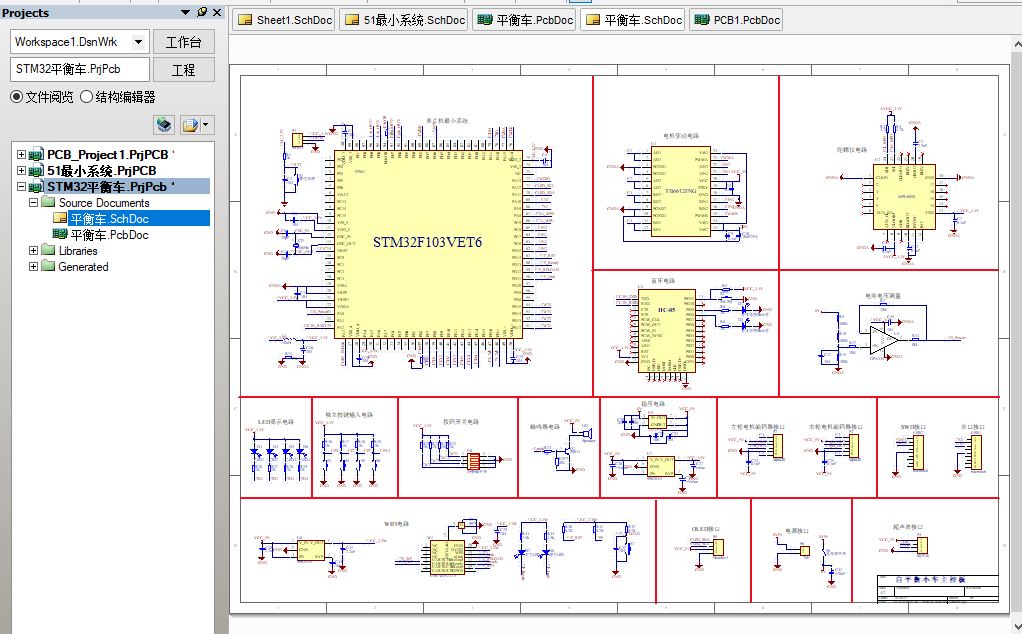Click the STM32平衡车.PrjPcb project name field
The height and width of the screenshot is (634, 1022).
click(x=80, y=70)
